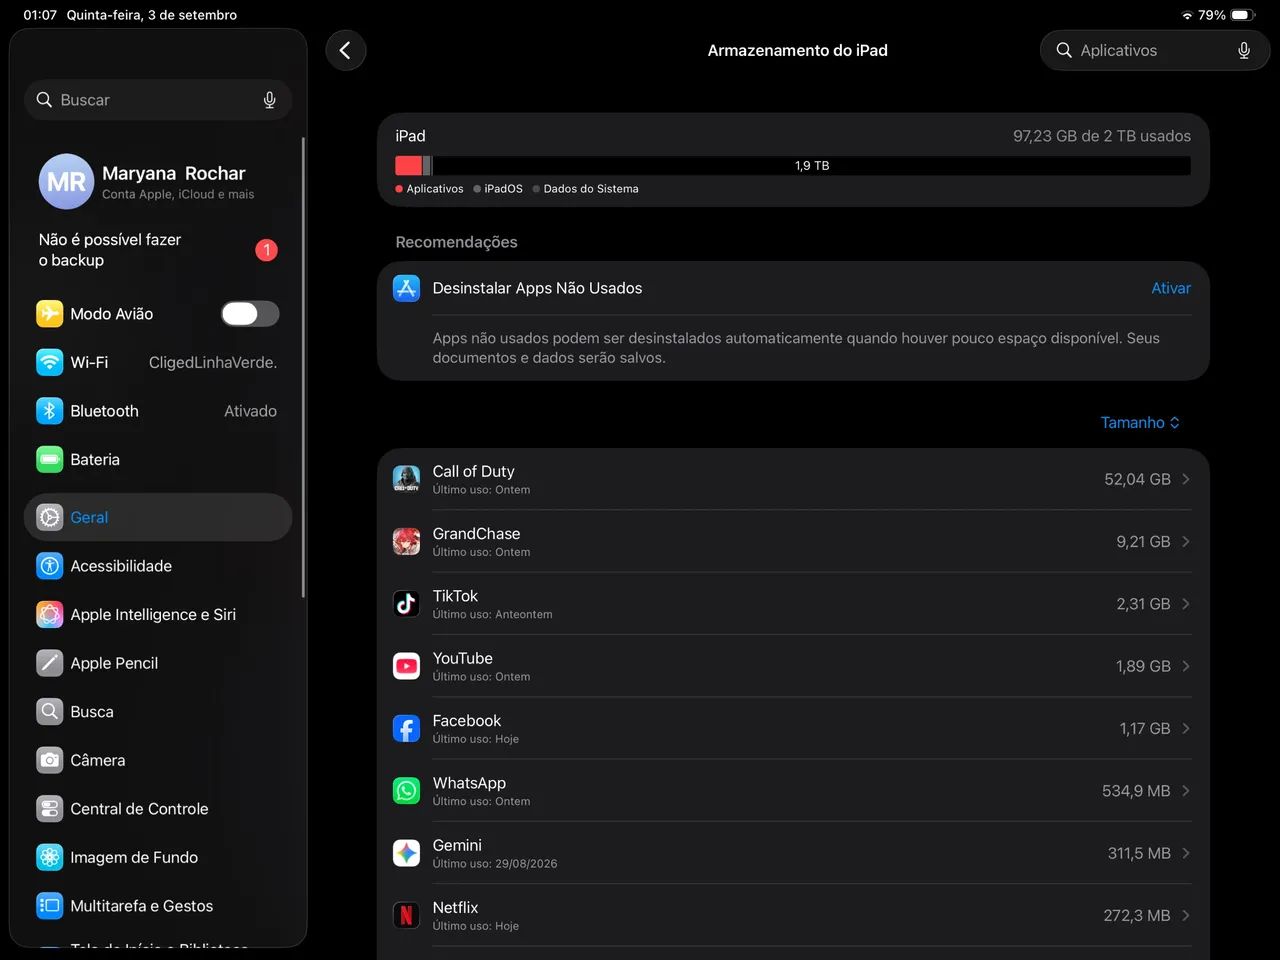Focus the Buscar search field
This screenshot has height=960, width=1280.
point(158,100)
